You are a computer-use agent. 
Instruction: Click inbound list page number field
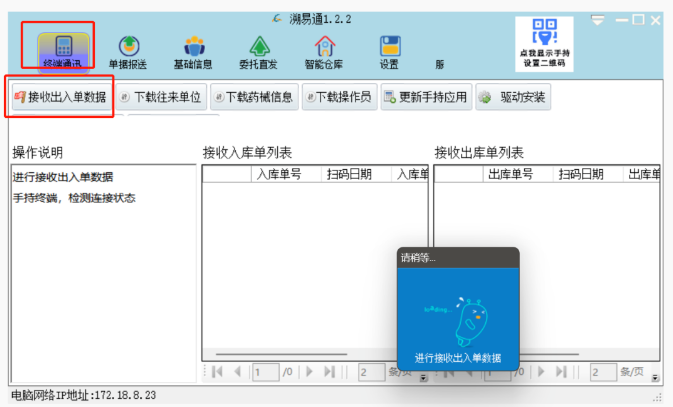click(x=265, y=372)
